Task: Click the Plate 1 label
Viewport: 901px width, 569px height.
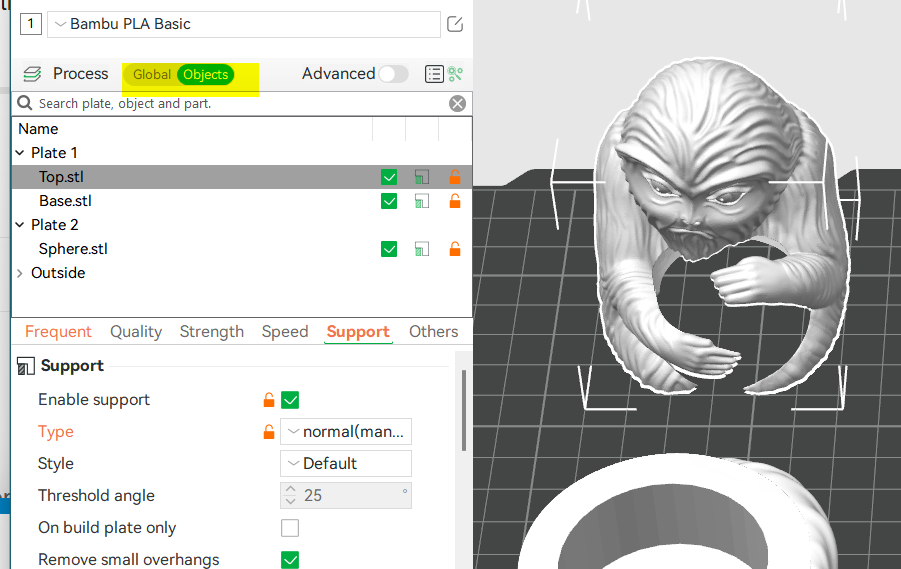Action: [x=54, y=153]
